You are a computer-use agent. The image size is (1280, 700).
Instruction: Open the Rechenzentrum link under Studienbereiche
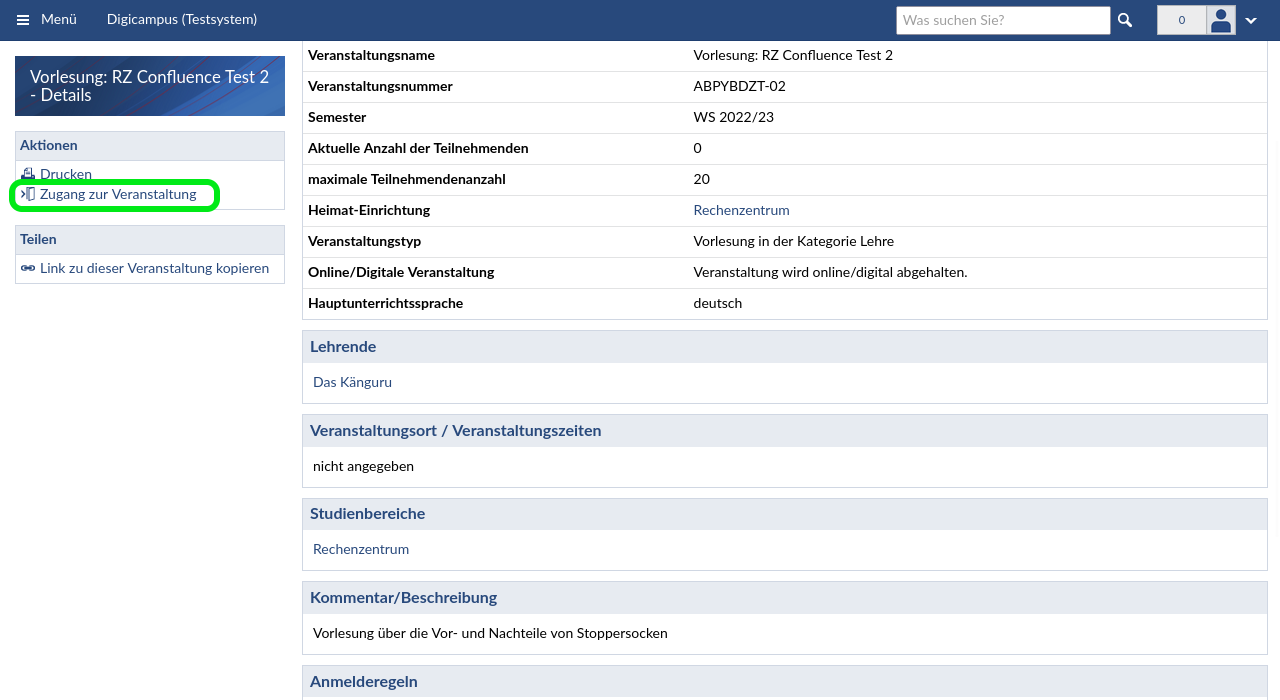point(361,549)
